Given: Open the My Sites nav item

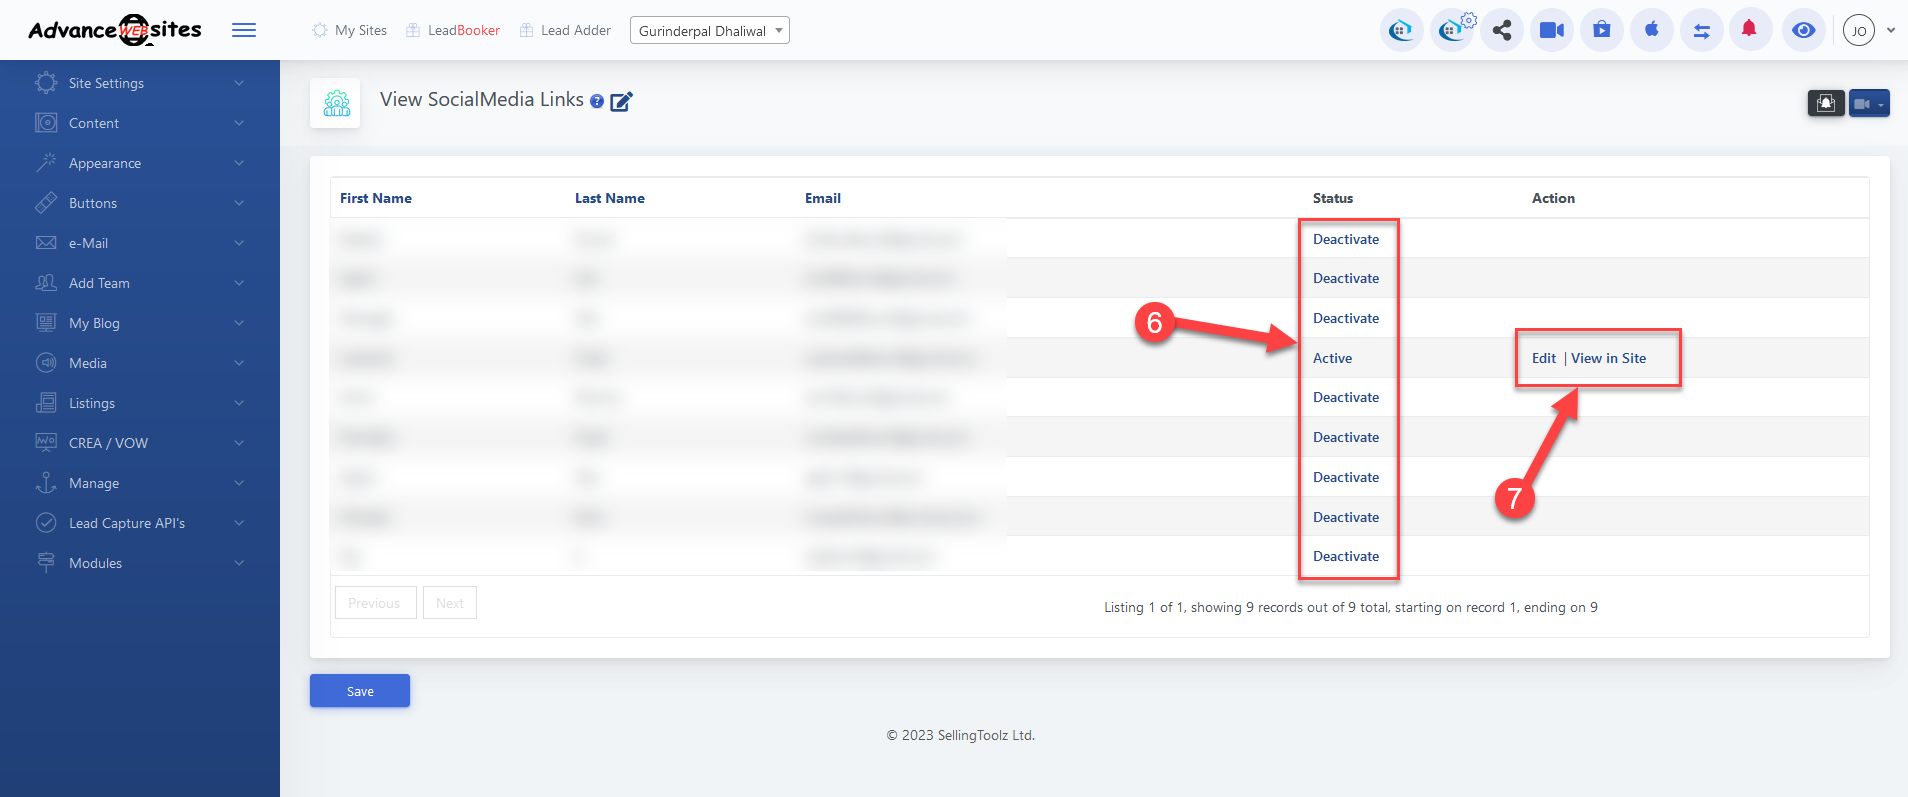Looking at the screenshot, I should tap(350, 30).
